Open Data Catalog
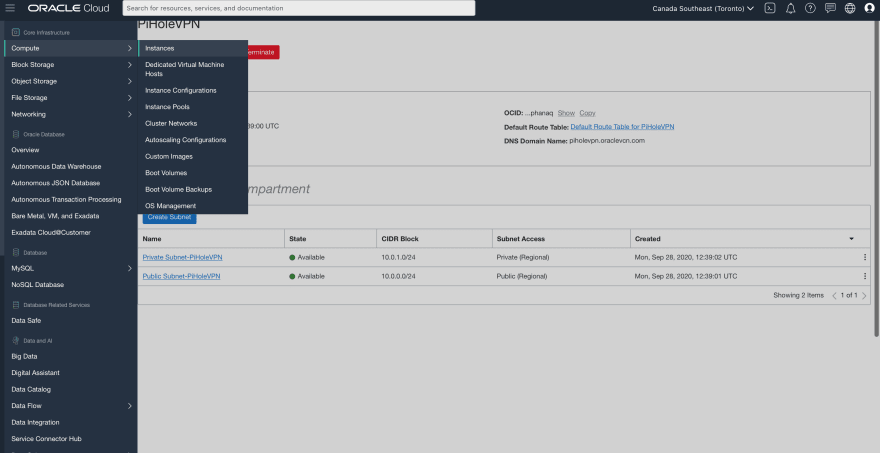This screenshot has width=880, height=453. coord(31,389)
